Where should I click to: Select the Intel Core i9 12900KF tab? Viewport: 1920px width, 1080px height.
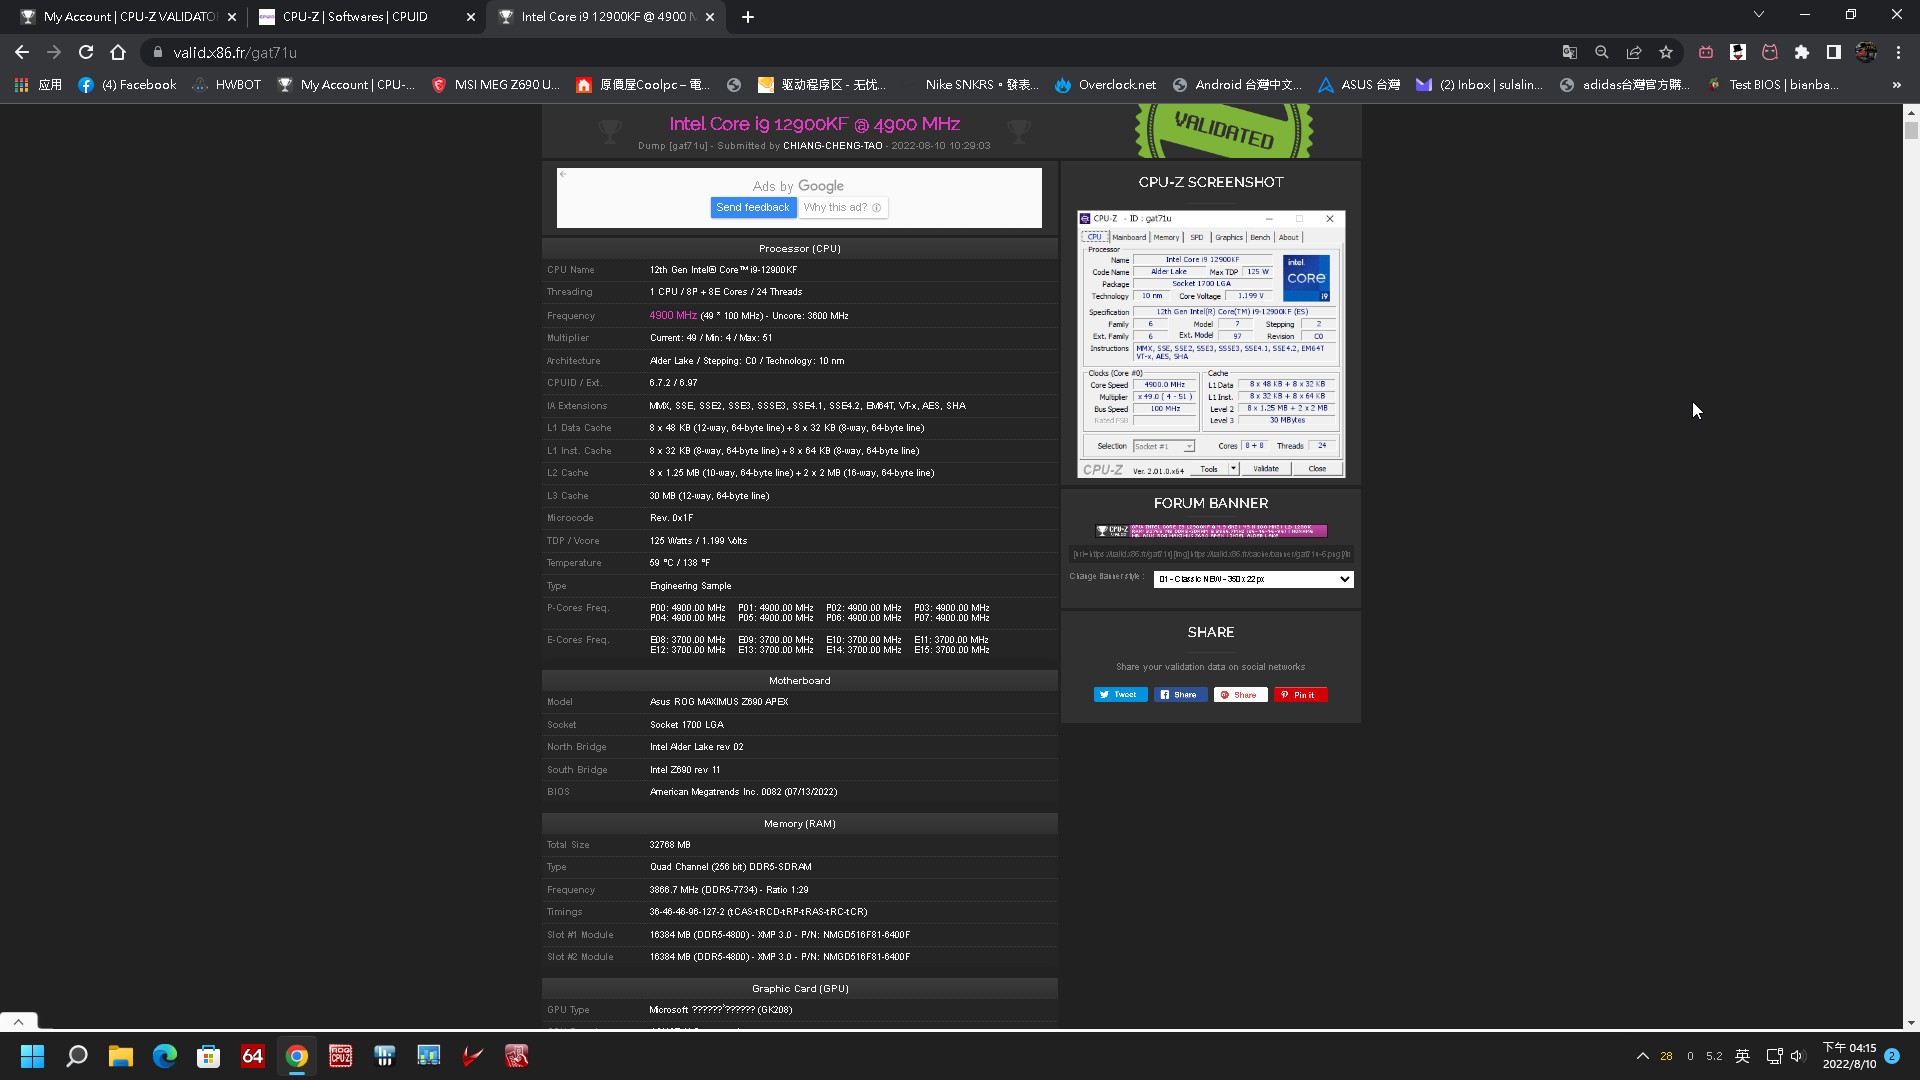(607, 16)
